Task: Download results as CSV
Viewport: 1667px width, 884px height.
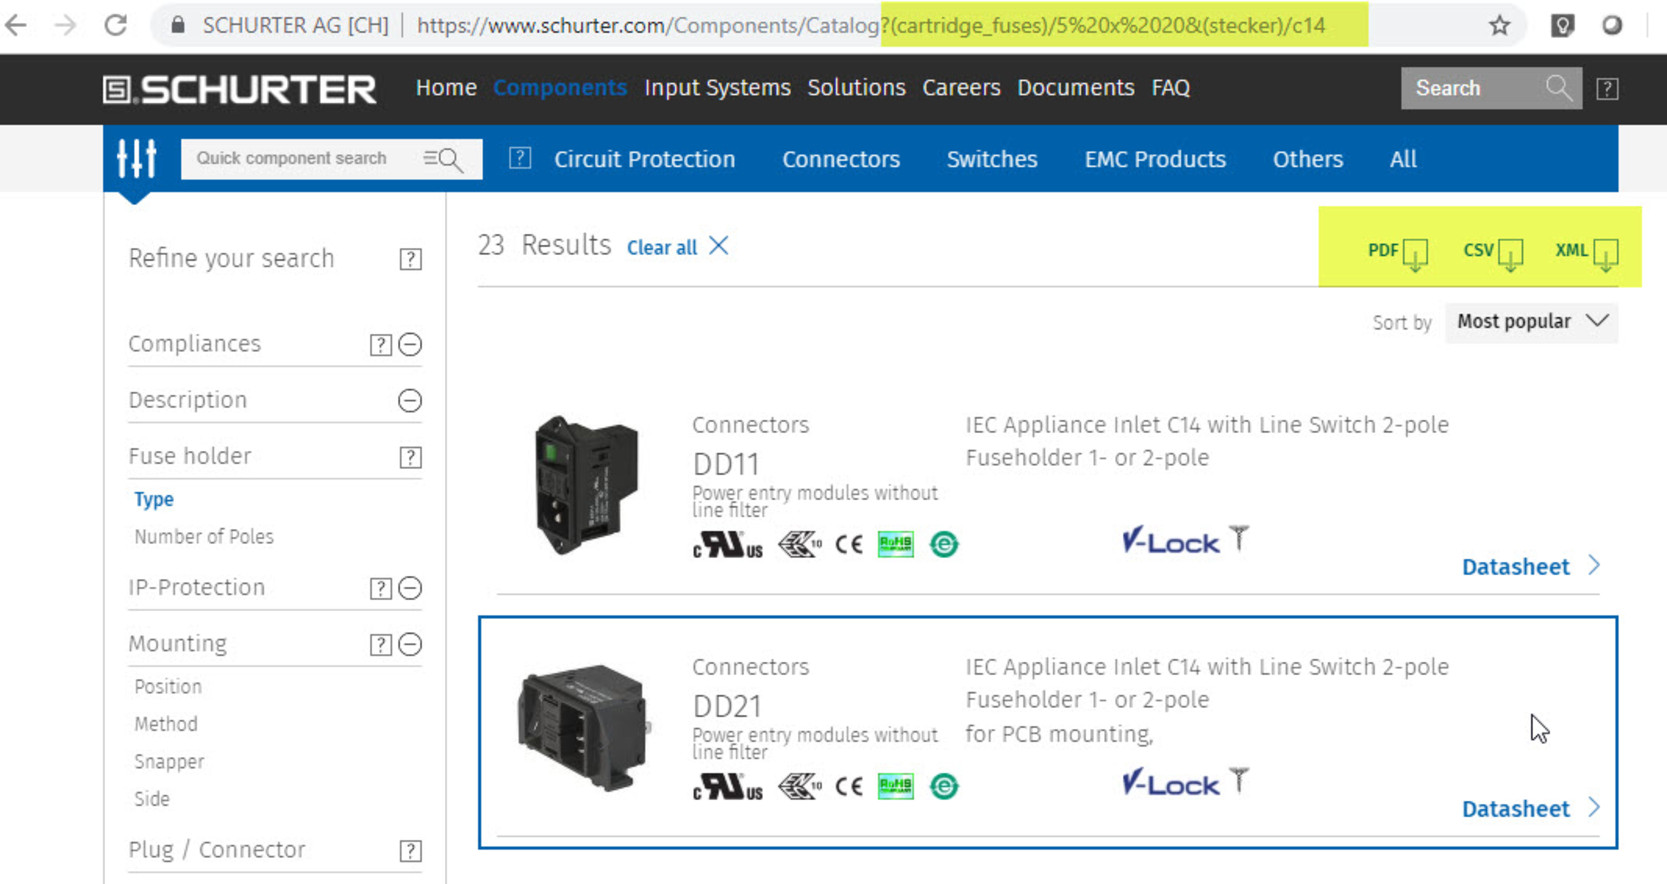Action: 1493,252
